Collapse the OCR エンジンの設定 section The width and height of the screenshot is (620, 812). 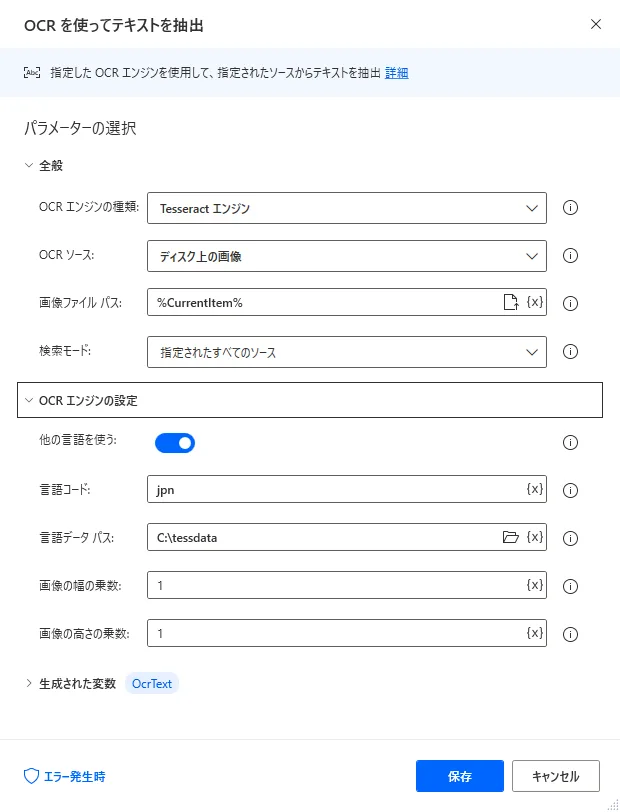[x=29, y=400]
